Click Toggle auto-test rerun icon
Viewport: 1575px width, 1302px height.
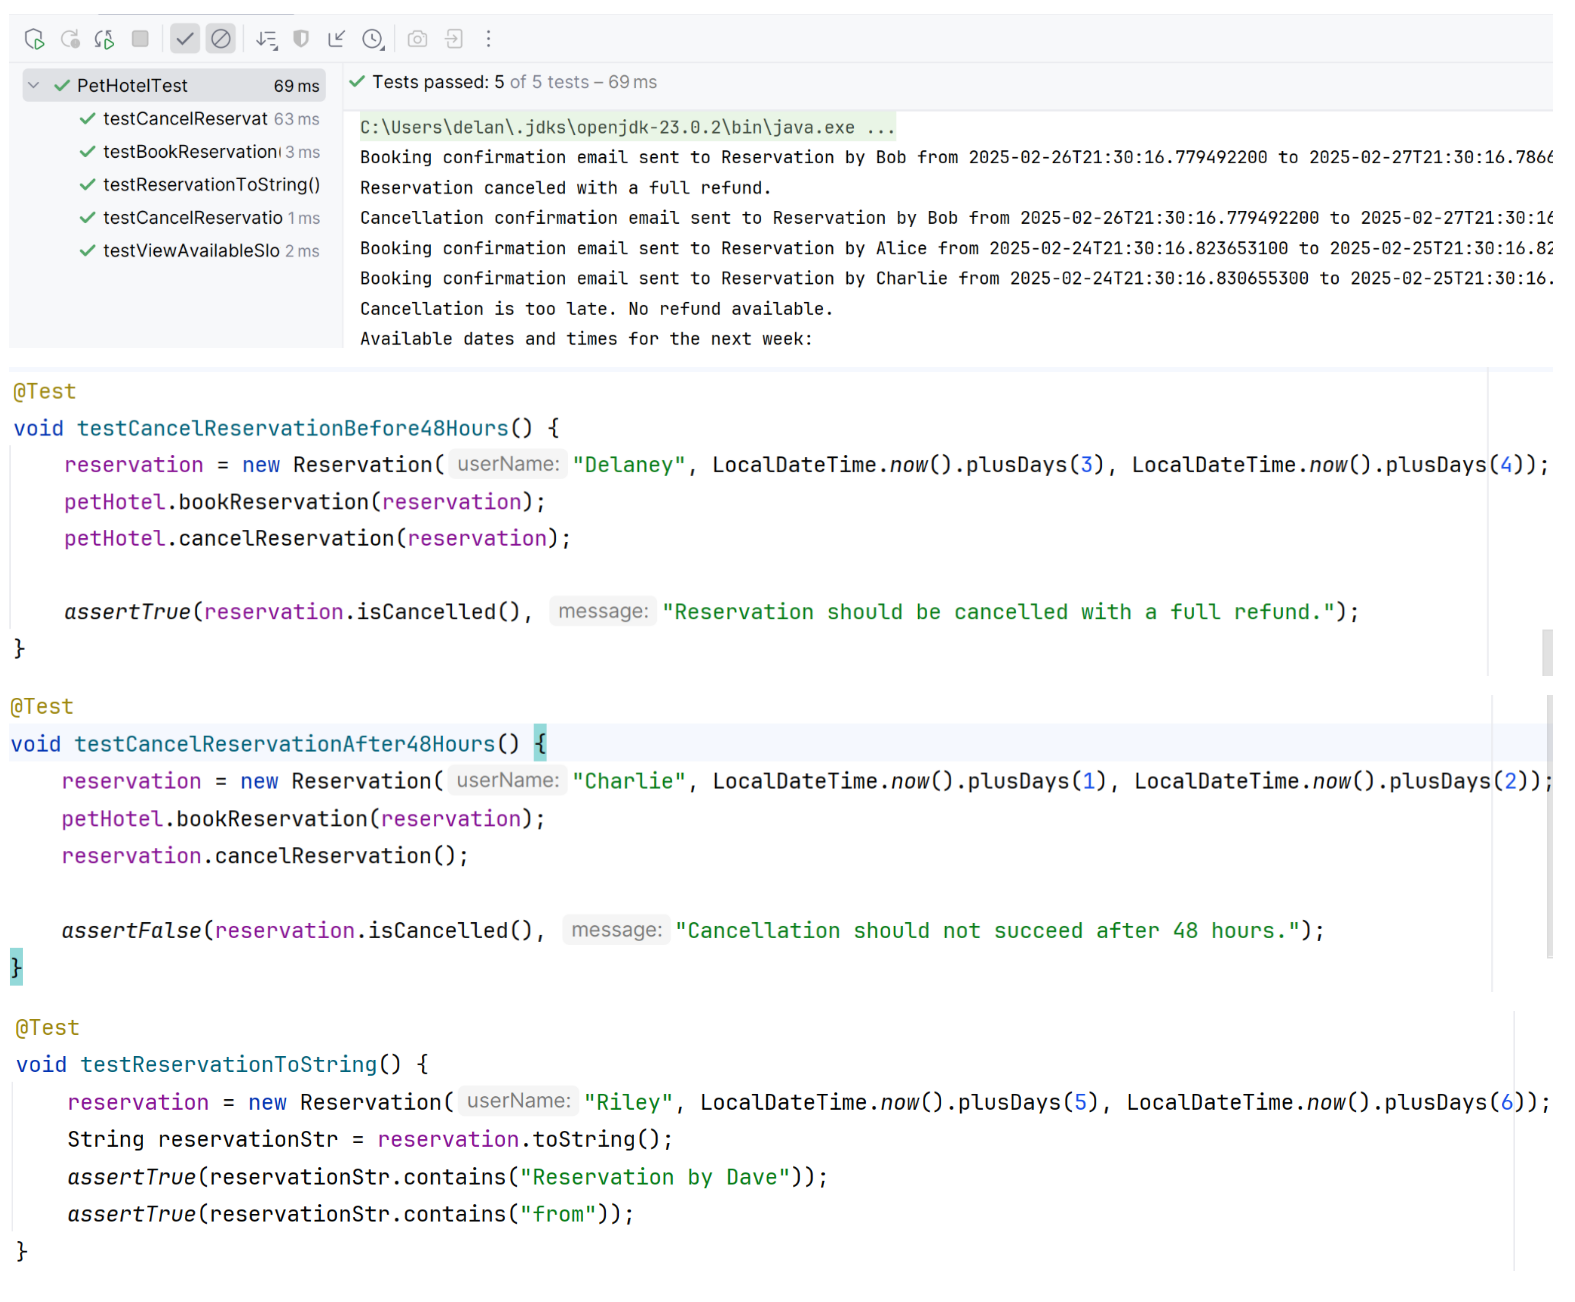tap(104, 39)
